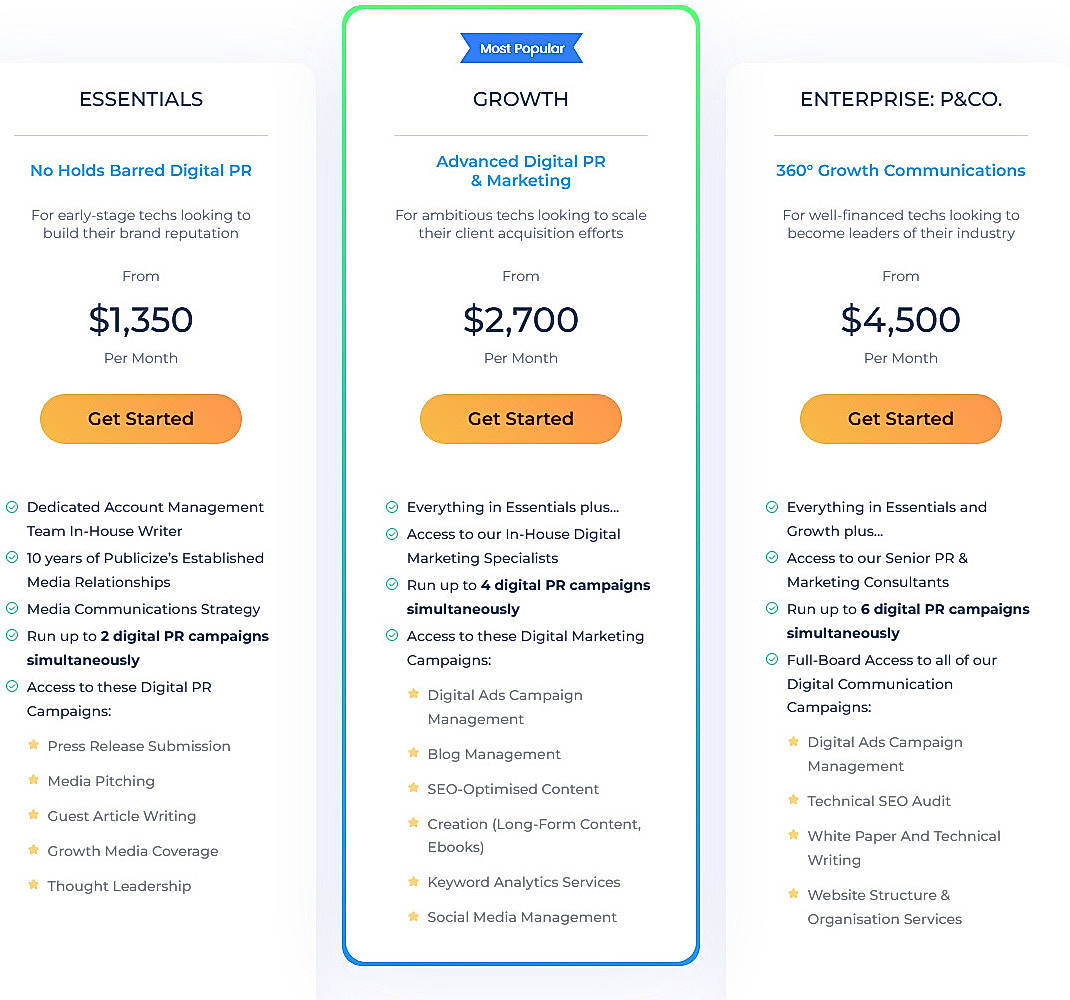Select the GROWTH plan heading
Image resolution: width=1070 pixels, height=1000 pixels.
coord(520,99)
